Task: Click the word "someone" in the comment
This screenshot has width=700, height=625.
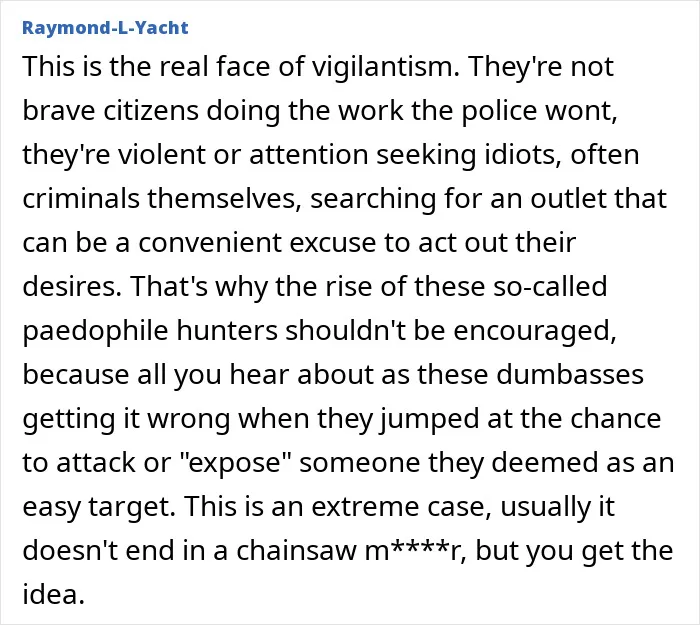Action: [359, 463]
